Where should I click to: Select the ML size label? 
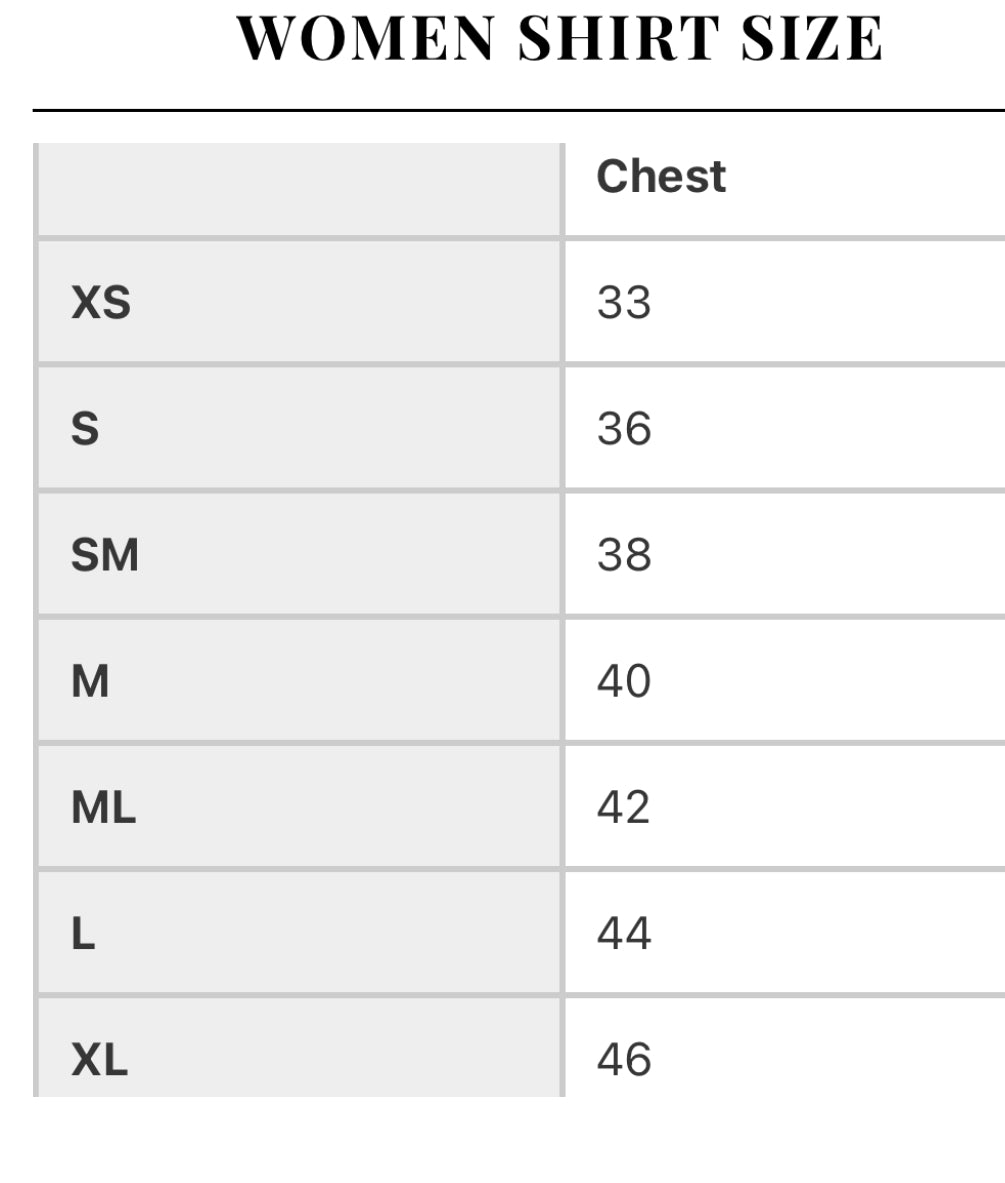(x=103, y=808)
